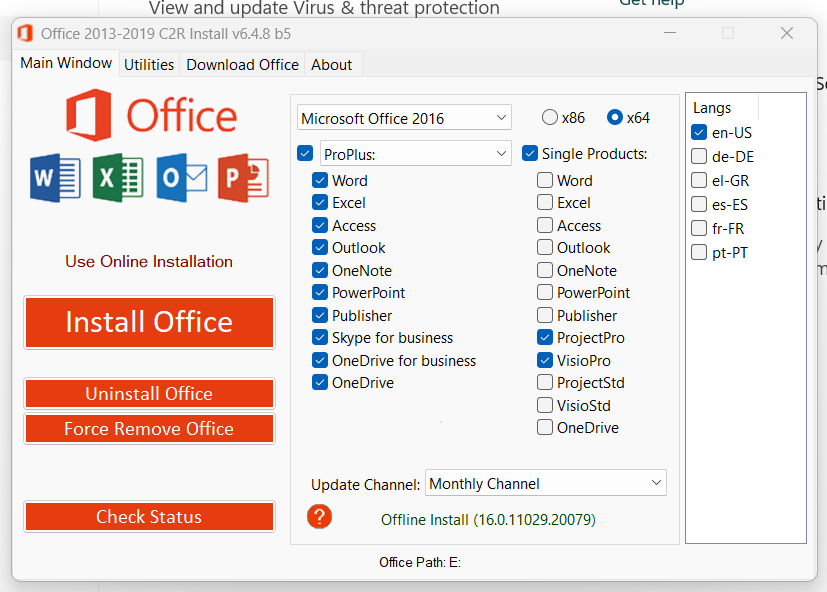Uncheck OneDrive under ProPlus

pos(320,383)
